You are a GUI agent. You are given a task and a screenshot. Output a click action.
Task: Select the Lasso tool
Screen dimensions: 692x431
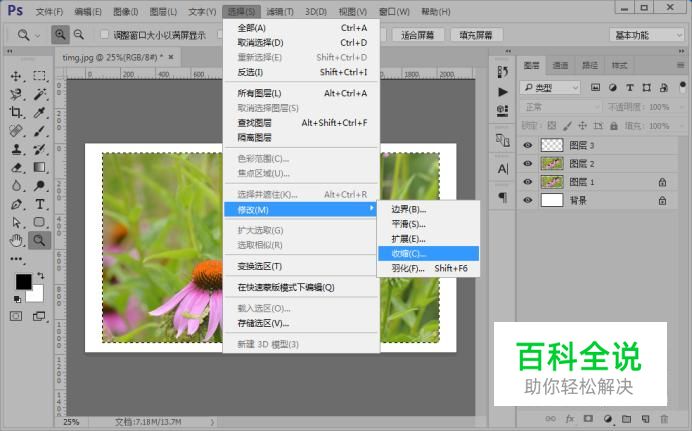[x=16, y=94]
